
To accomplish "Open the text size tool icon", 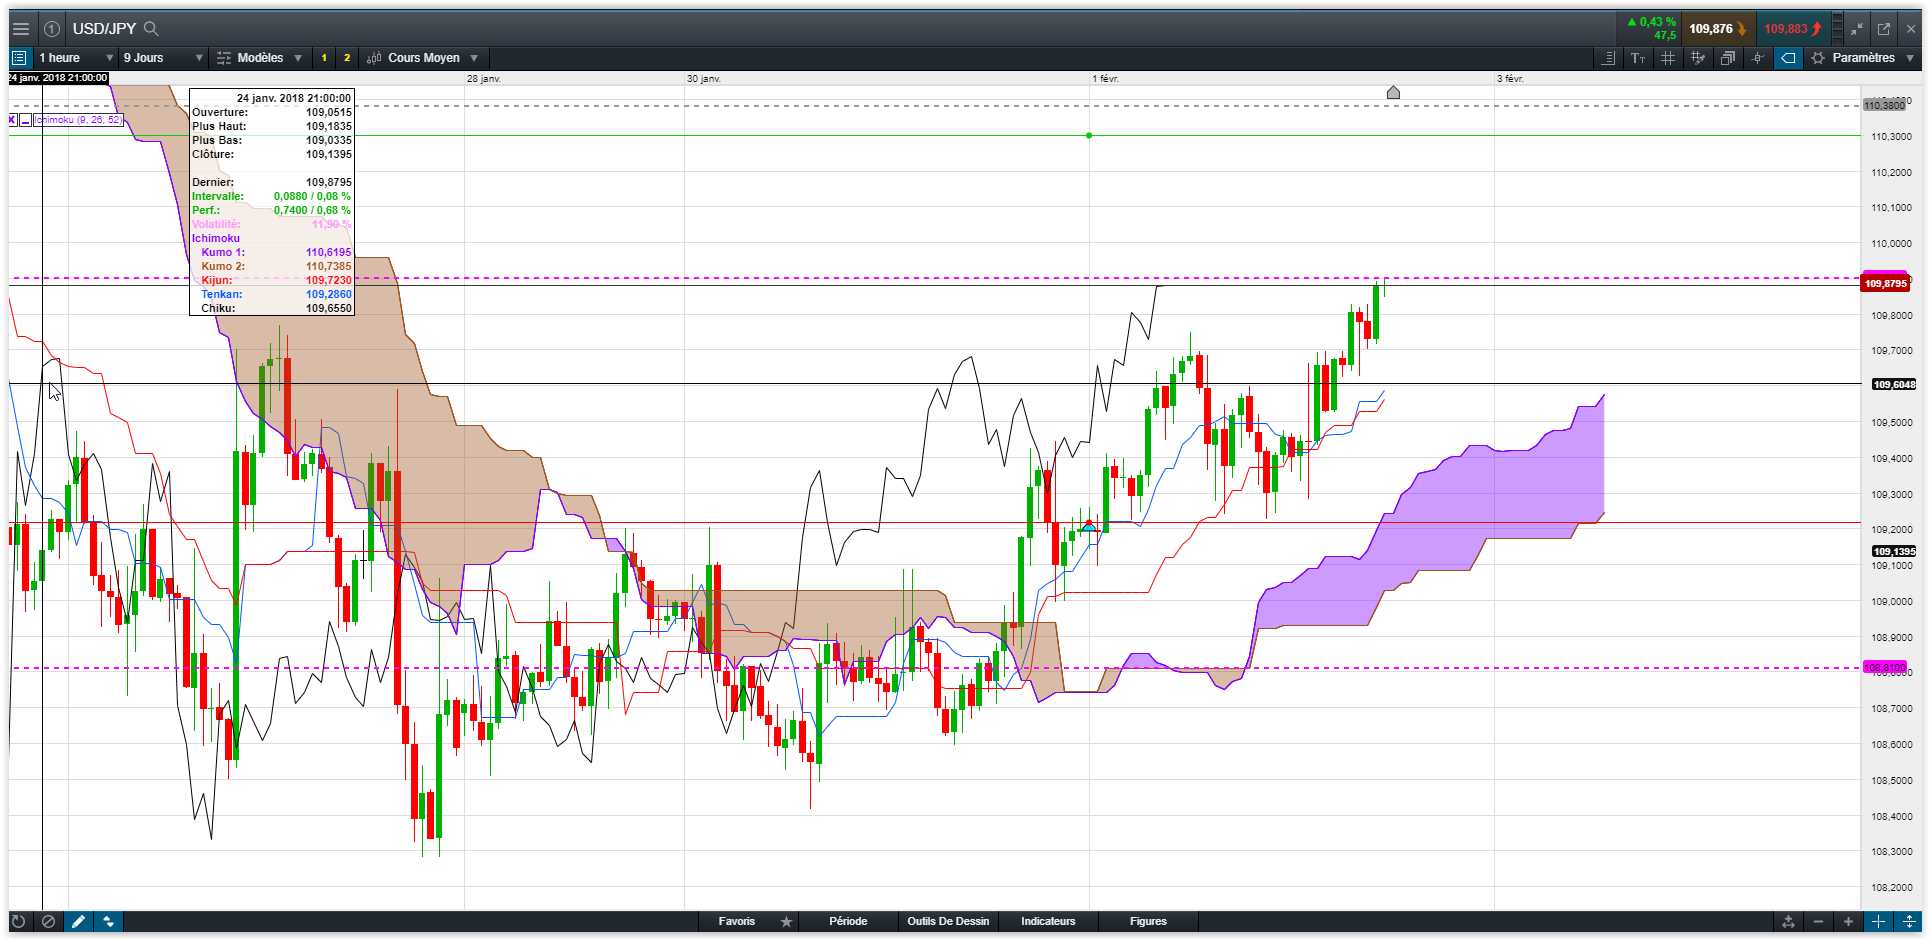I will [x=1638, y=58].
